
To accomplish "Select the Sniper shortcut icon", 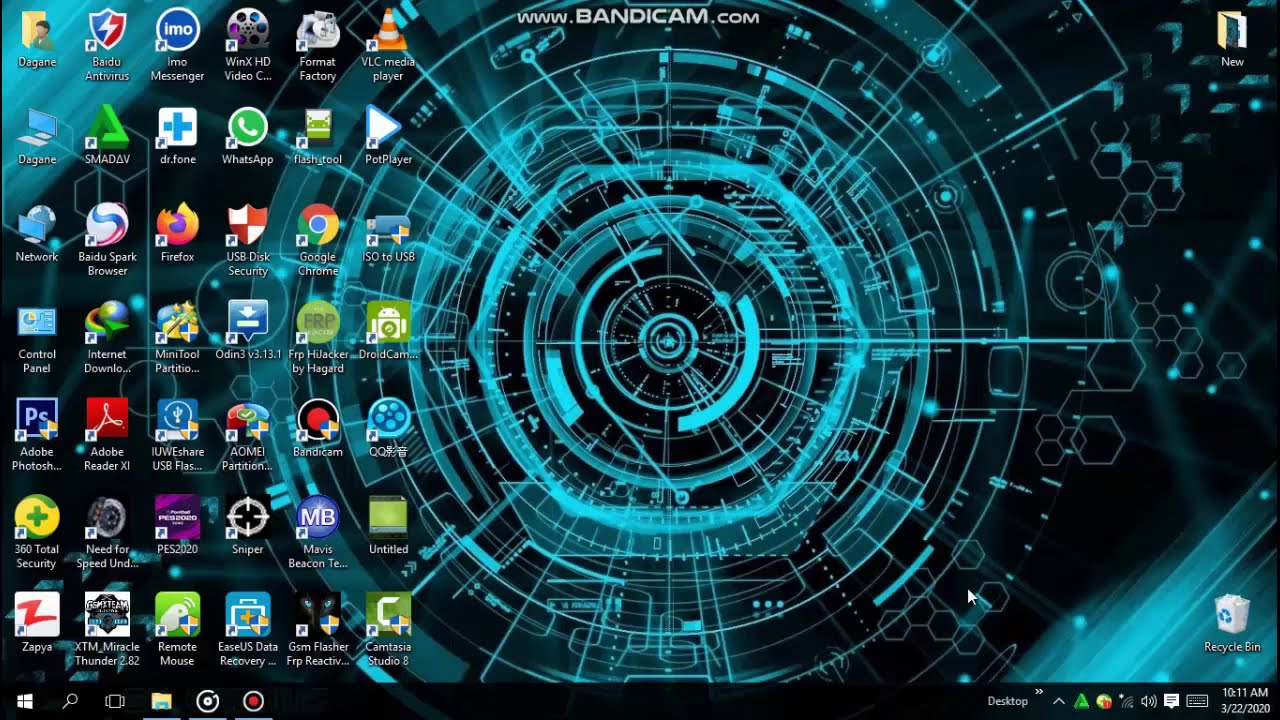I will [x=247, y=525].
